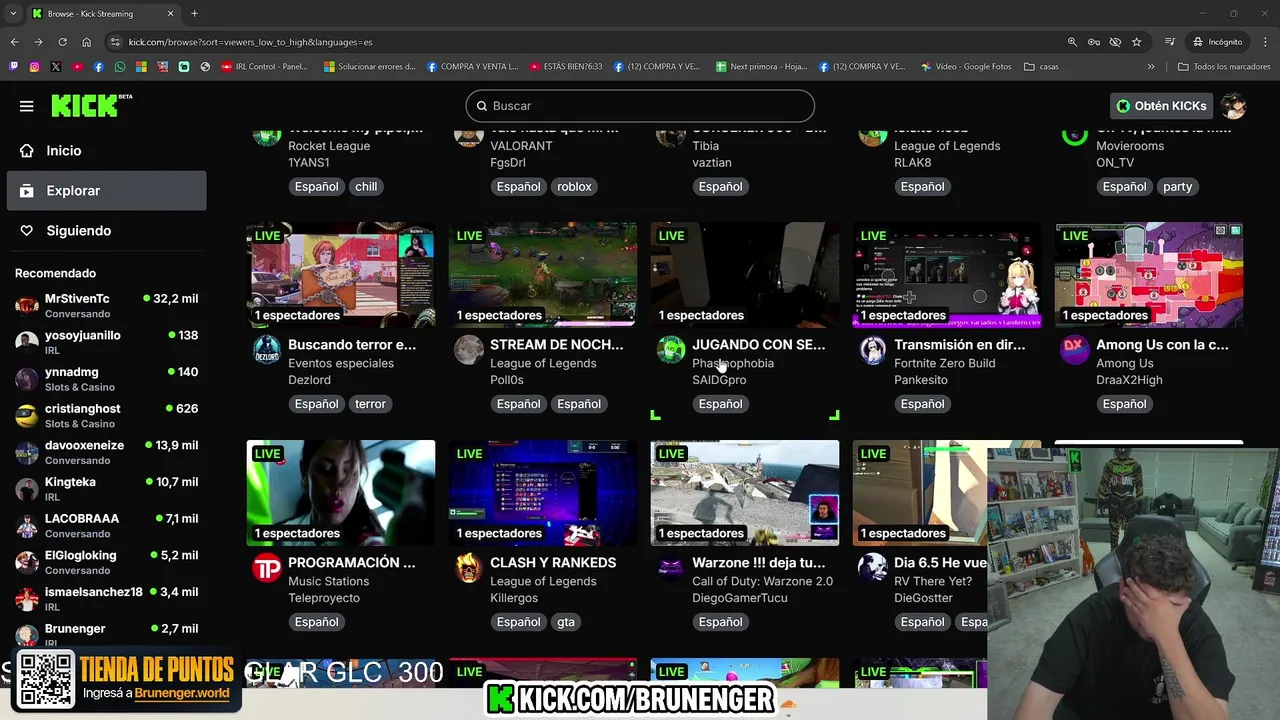Viewport: 1280px width, 720px height.
Task: Click Killergos channel avatar icon
Action: (x=469, y=568)
